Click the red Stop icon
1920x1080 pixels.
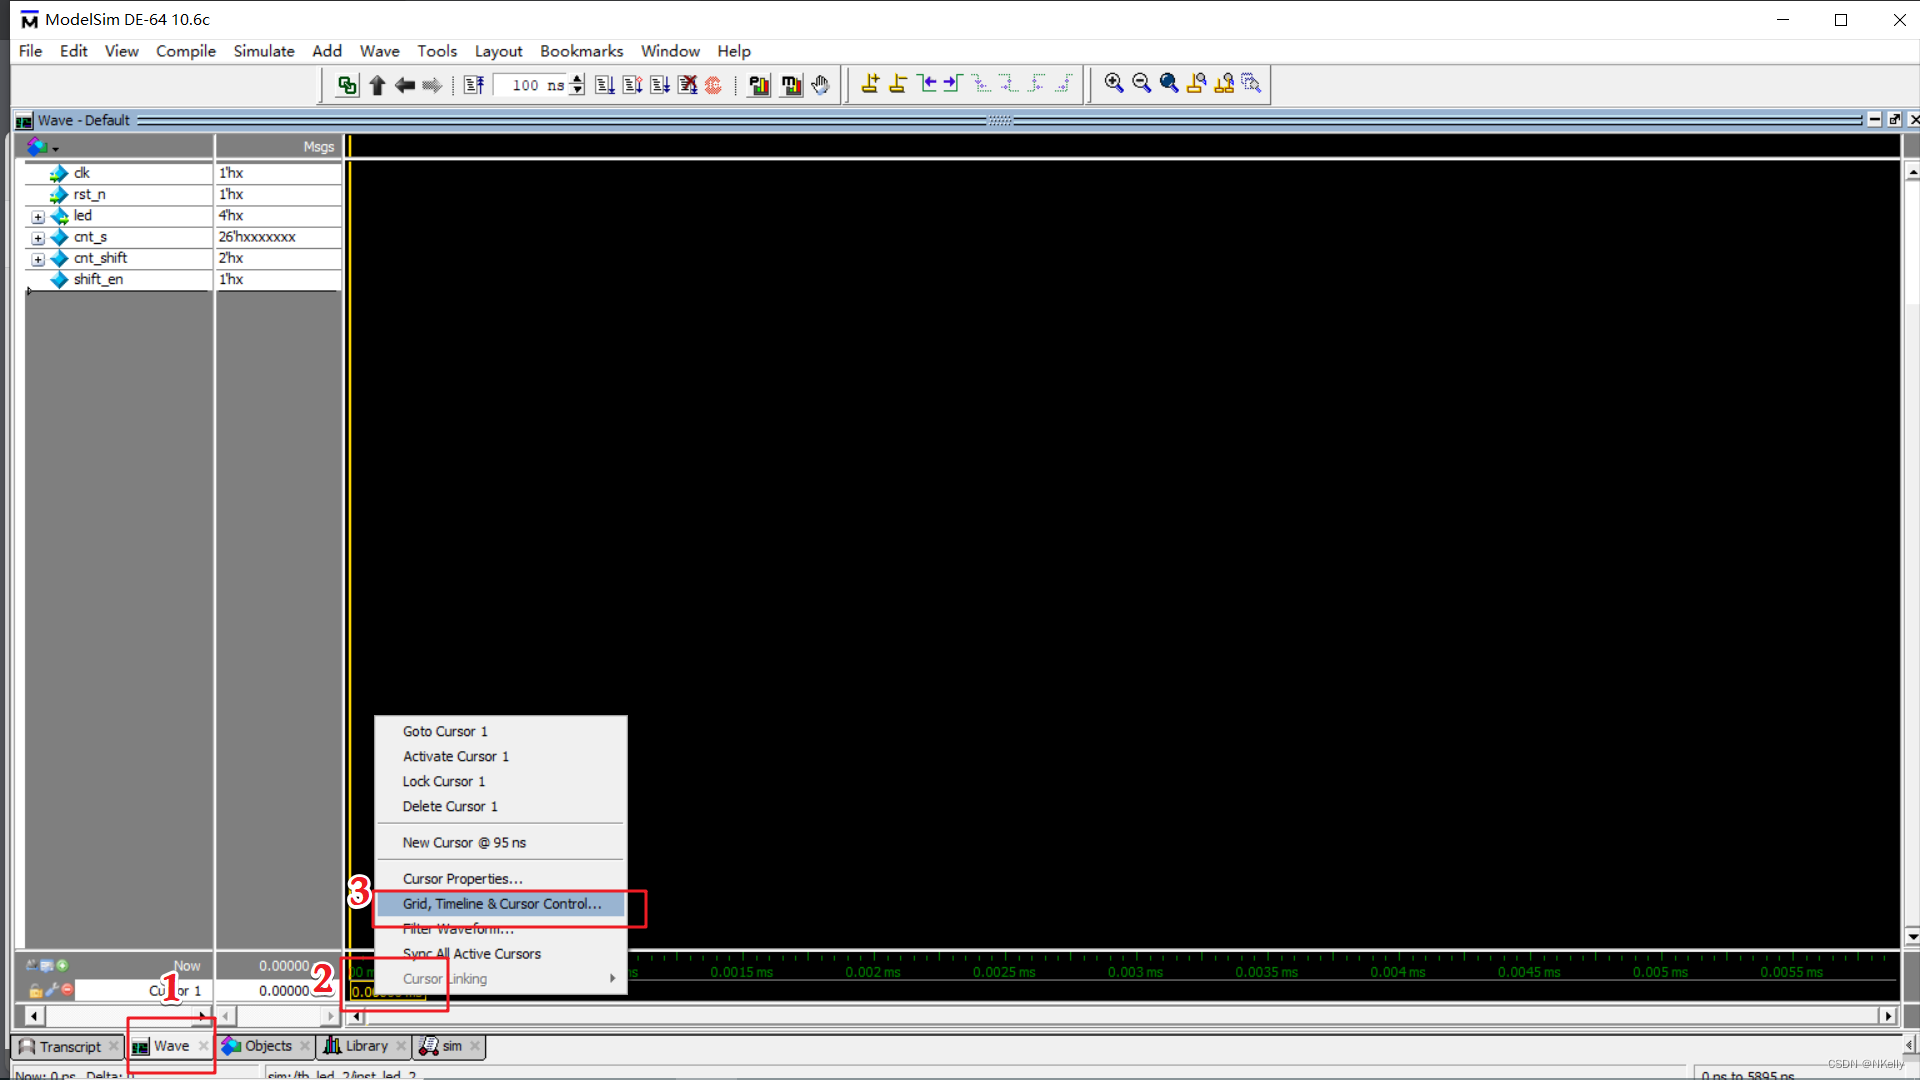tap(713, 85)
